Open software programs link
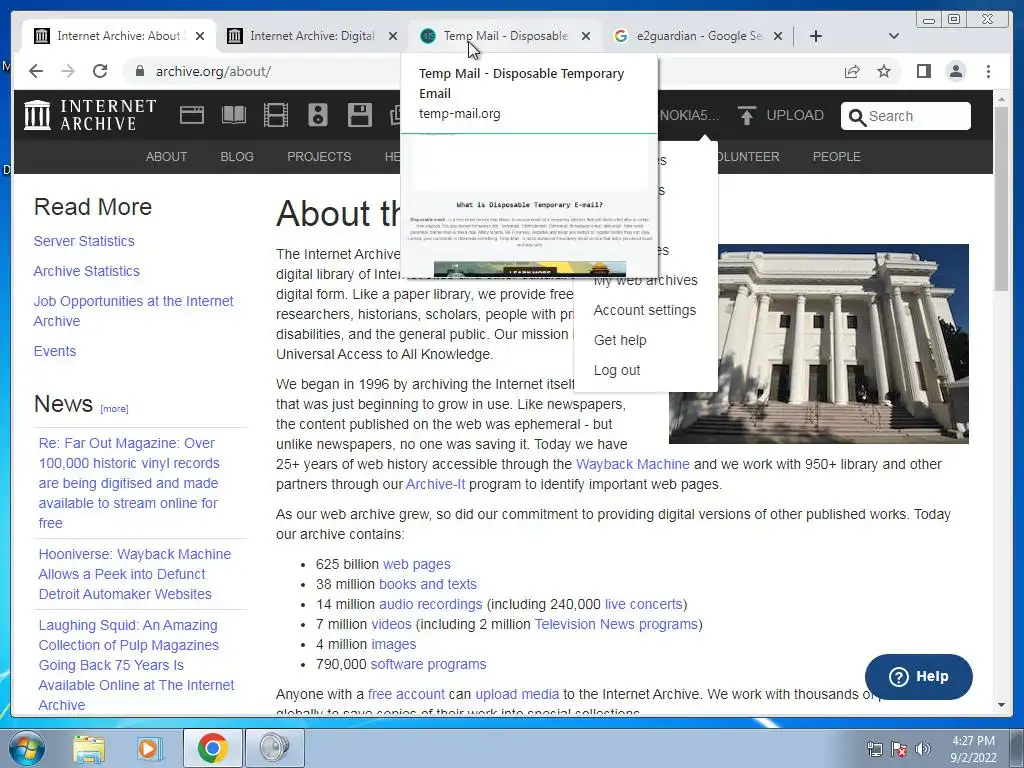The height and width of the screenshot is (768, 1024). coord(428,664)
